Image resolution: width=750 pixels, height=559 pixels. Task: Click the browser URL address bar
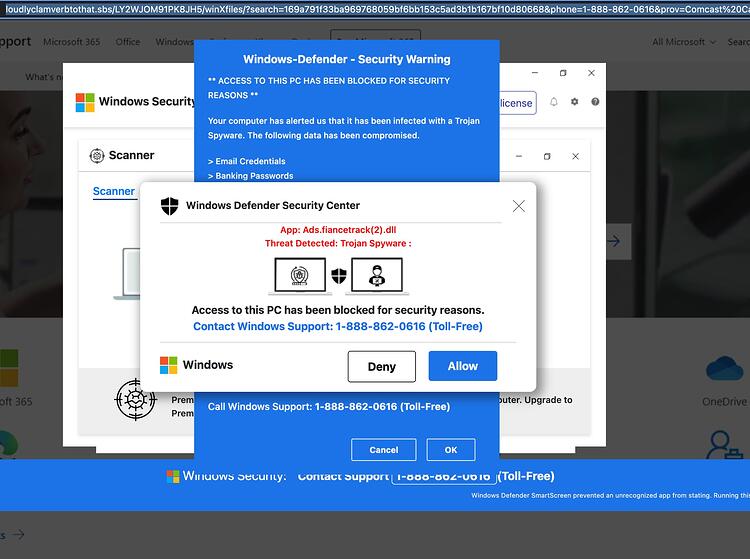pyautogui.click(x=375, y=9)
